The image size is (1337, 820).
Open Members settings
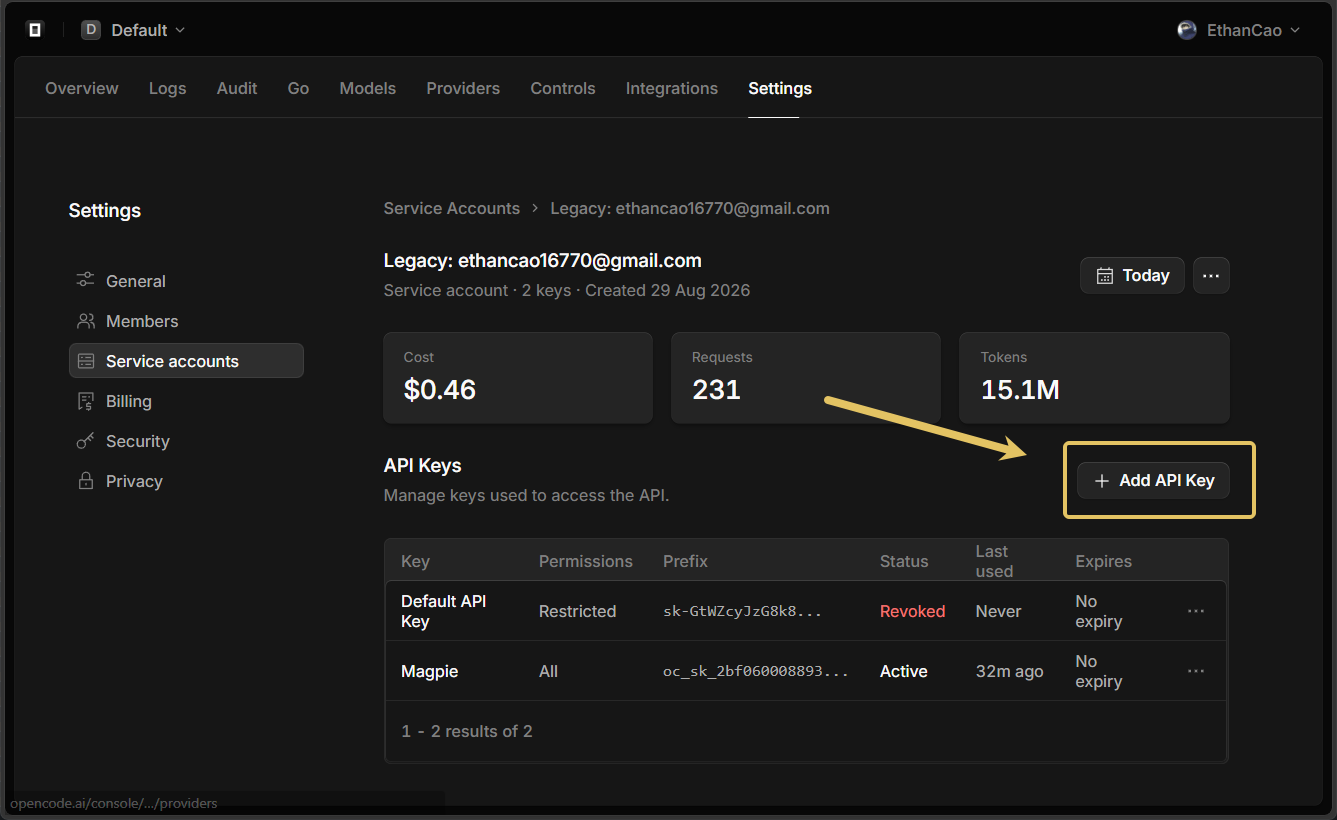(x=186, y=321)
